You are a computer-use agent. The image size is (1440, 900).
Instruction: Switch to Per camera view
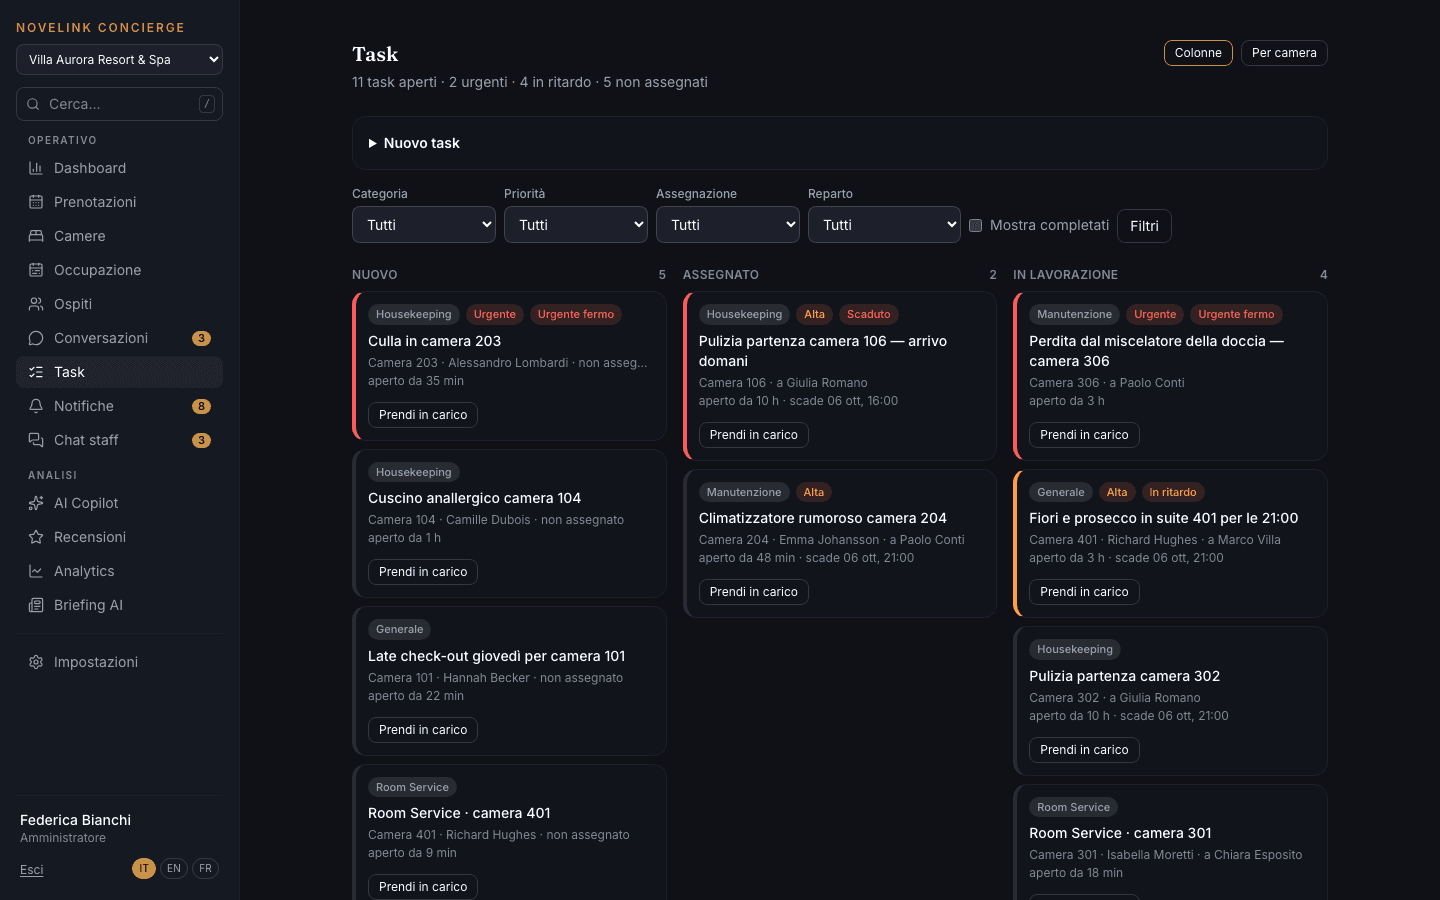1284,53
